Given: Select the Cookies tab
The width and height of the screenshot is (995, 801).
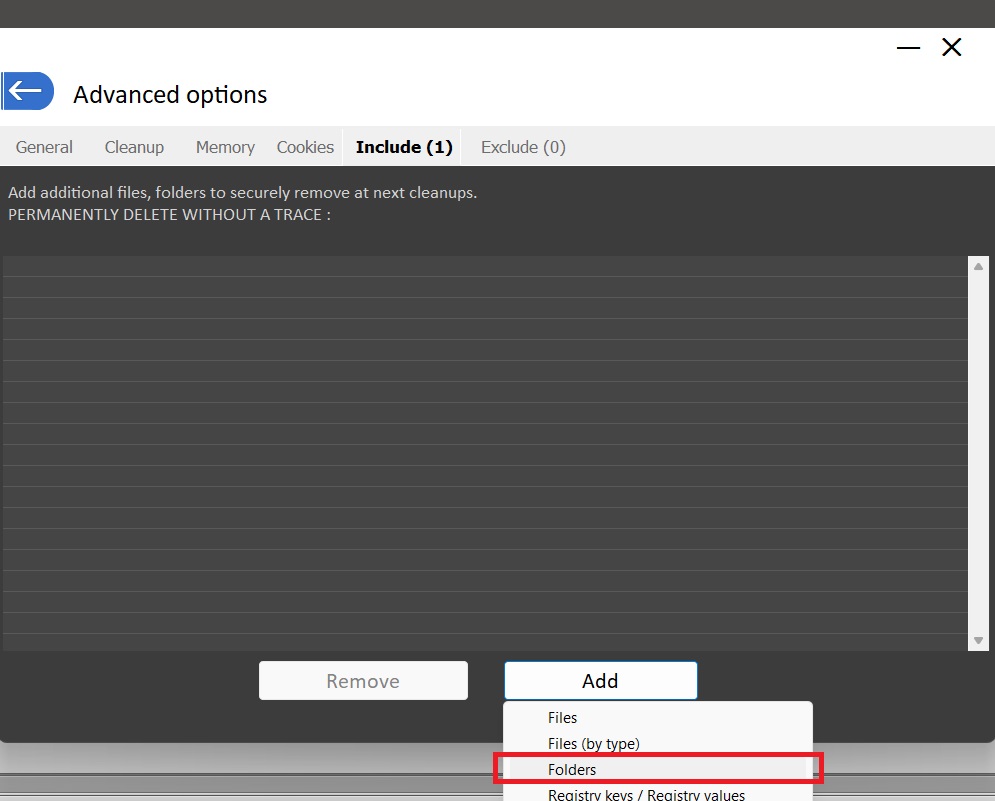Looking at the screenshot, I should pyautogui.click(x=305, y=147).
